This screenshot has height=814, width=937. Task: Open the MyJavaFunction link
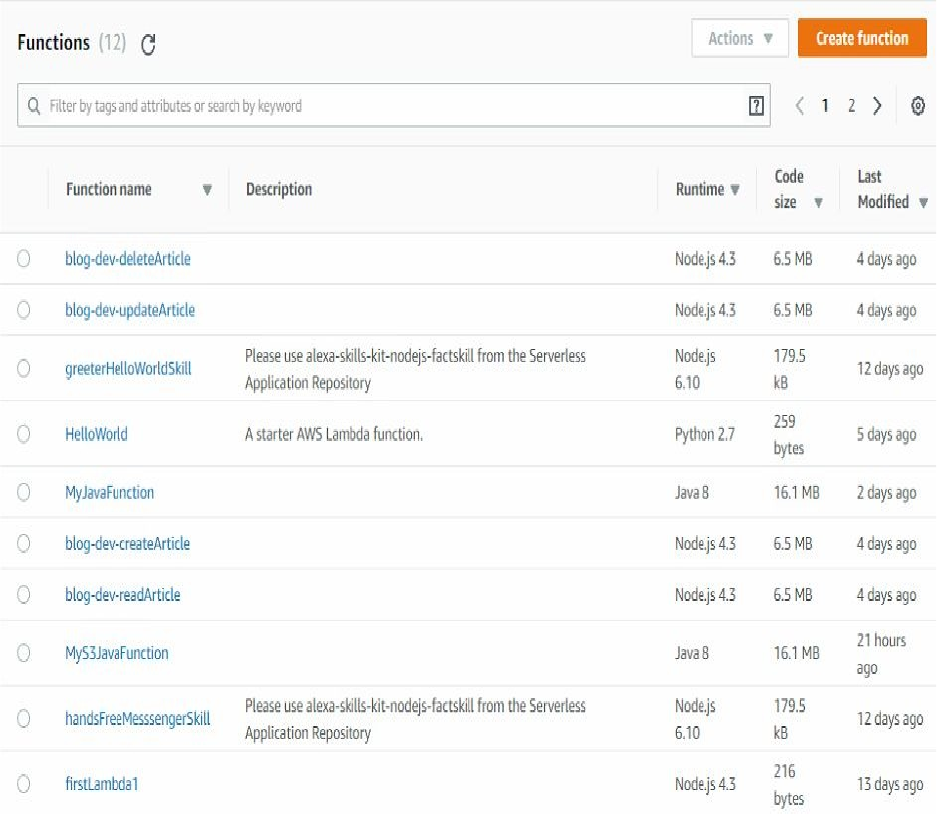coord(110,492)
